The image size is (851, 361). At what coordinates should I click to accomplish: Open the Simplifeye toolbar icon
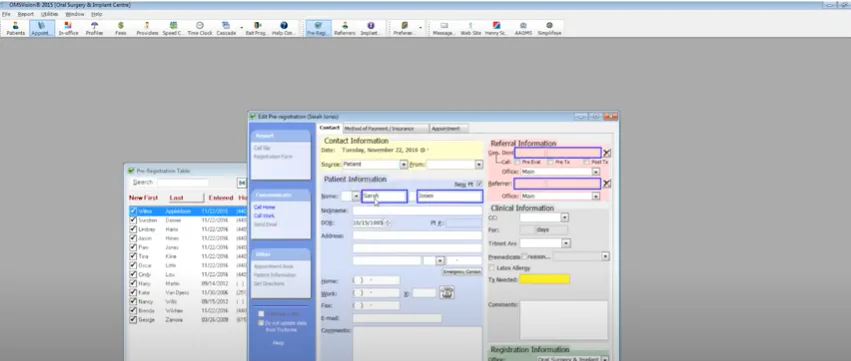click(549, 28)
